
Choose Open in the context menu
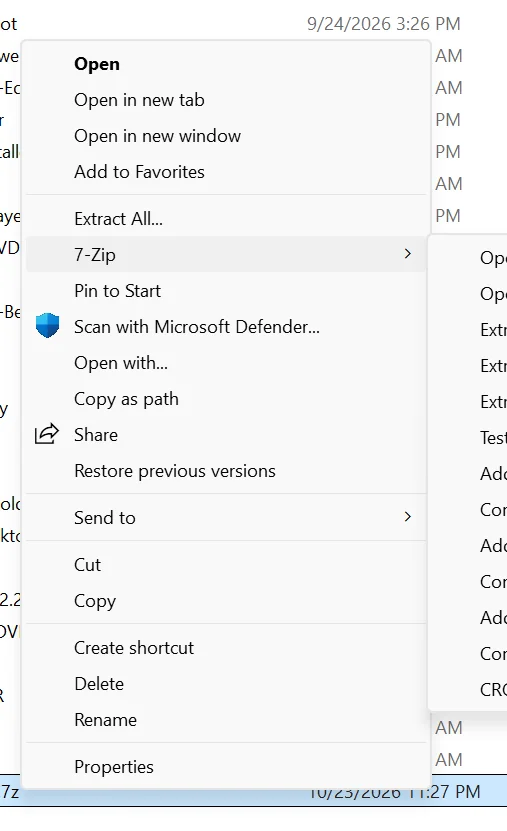coord(226,64)
